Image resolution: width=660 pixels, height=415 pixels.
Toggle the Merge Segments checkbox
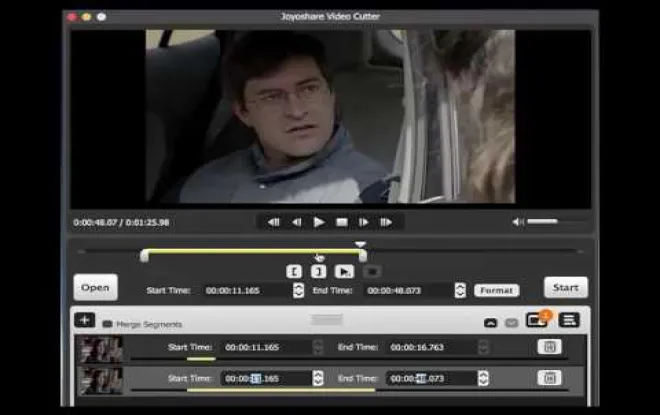[x=107, y=324]
